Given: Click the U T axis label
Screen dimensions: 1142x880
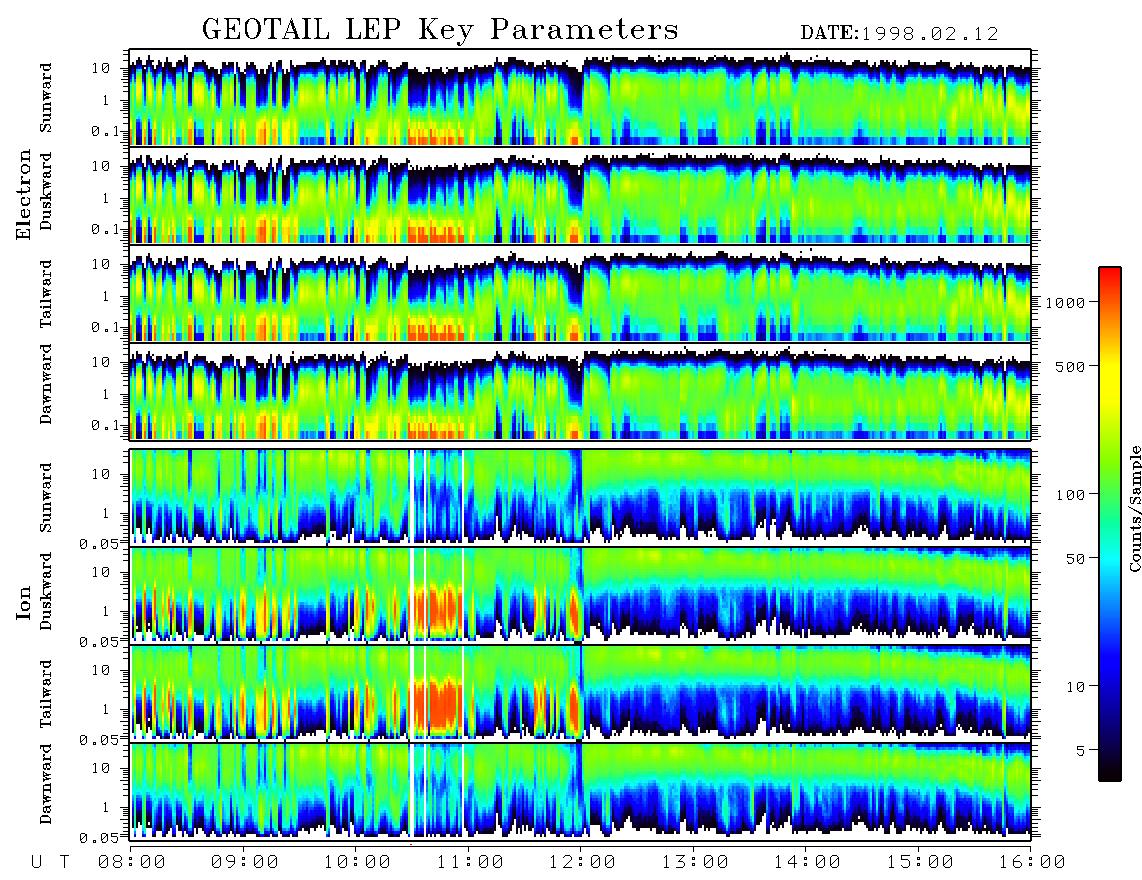Looking at the screenshot, I should [x=51, y=862].
